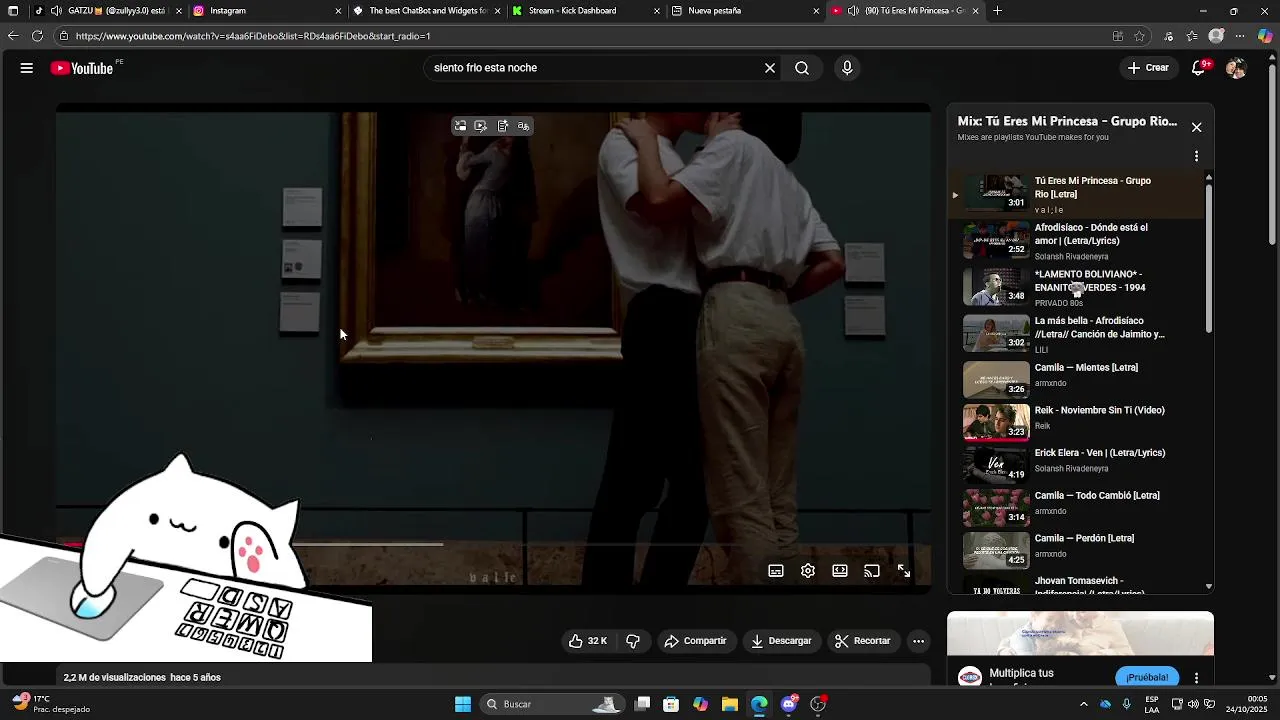Viewport: 1280px width, 720px height.
Task: Open the YouTube account avatar menu
Action: (x=1236, y=68)
